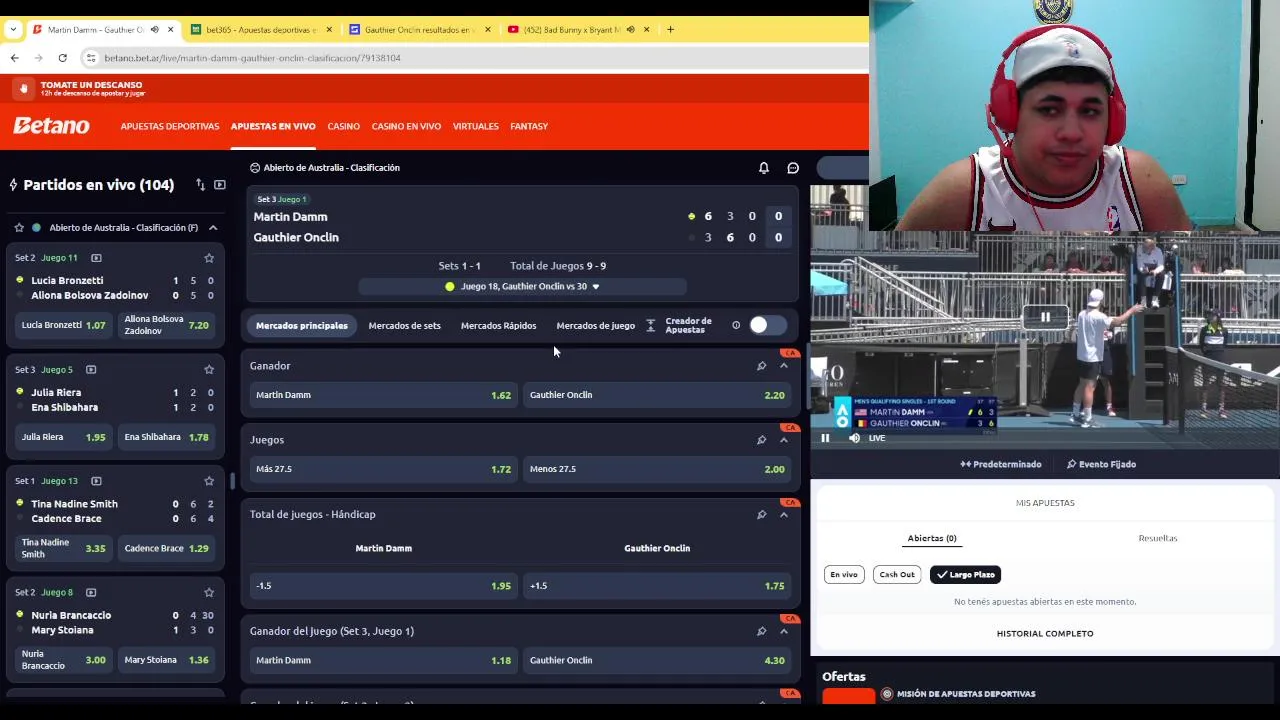Collapse Ganador del Juego (Set 3, Juego 1)
Image resolution: width=1280 pixels, height=720 pixels.
pyautogui.click(x=784, y=631)
